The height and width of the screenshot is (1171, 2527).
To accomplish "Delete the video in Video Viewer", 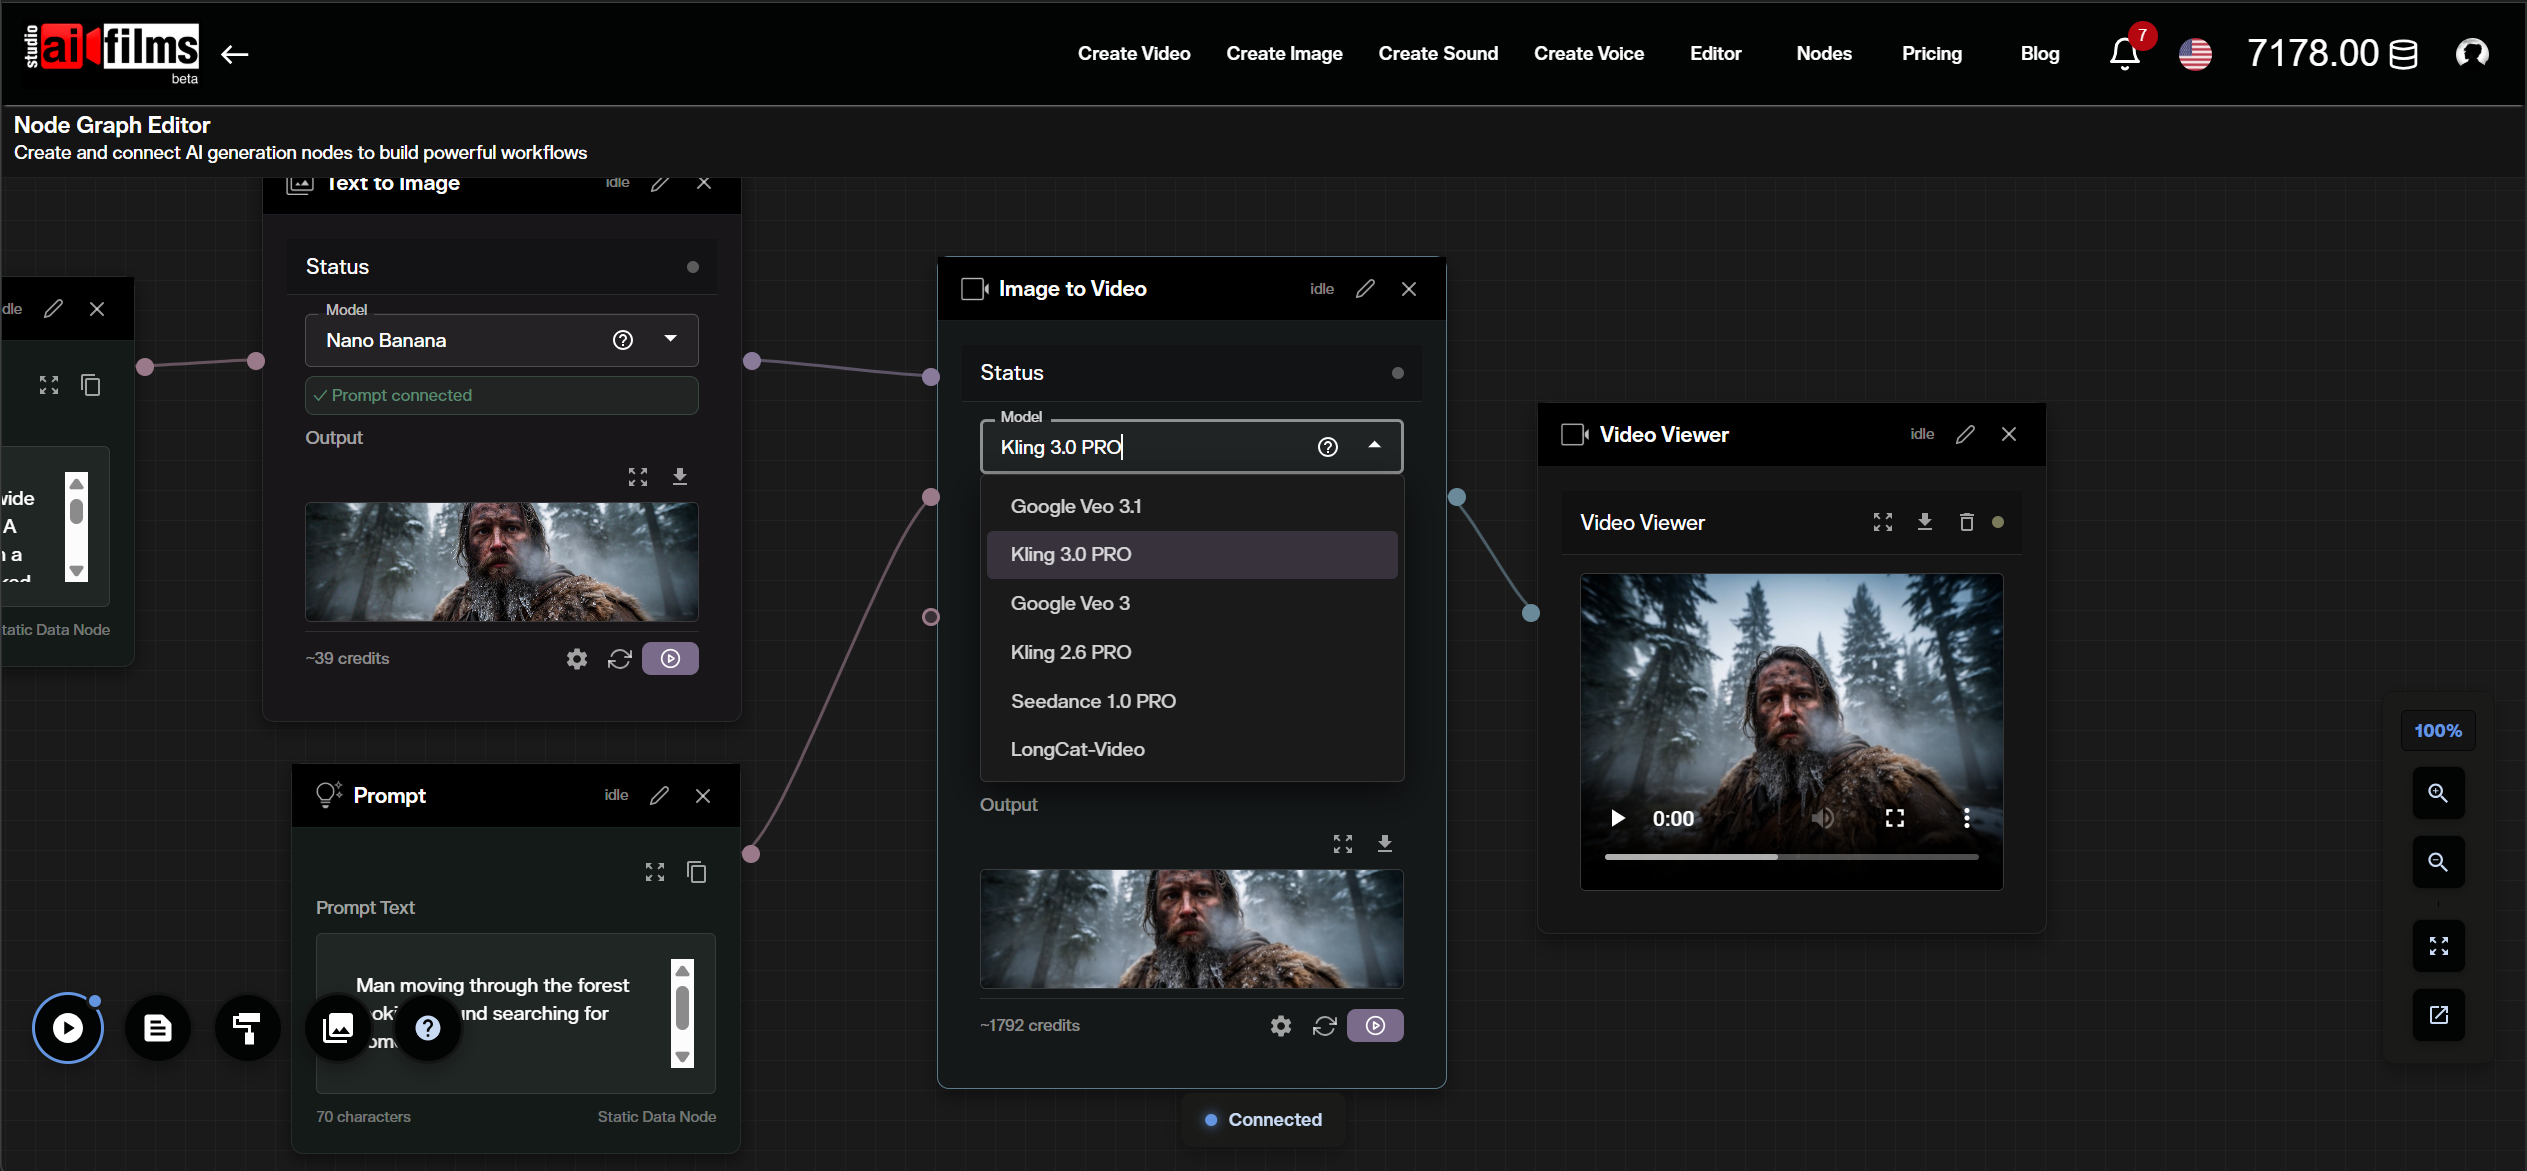I will click(x=1965, y=521).
